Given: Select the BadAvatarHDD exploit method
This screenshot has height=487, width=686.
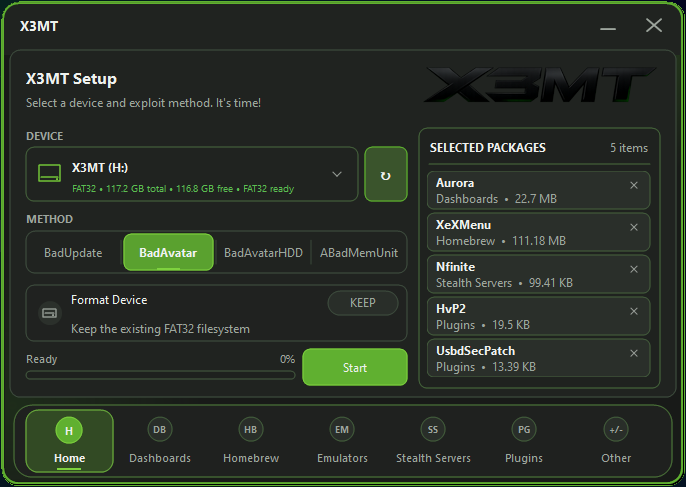Looking at the screenshot, I should pyautogui.click(x=263, y=252).
